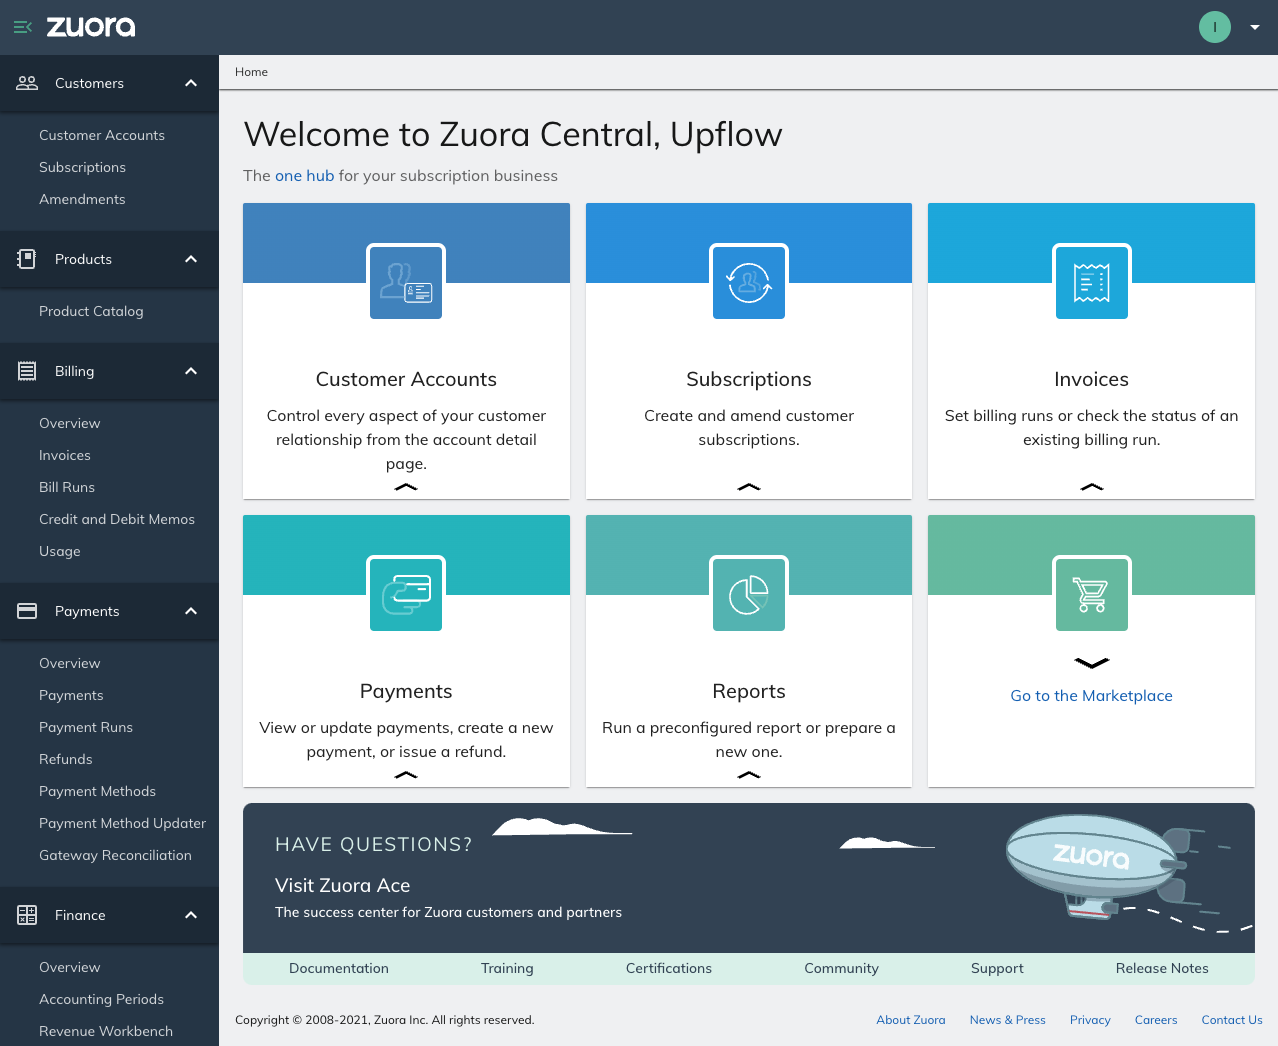The image size is (1278, 1046).
Task: Open Accounting Periods in the sidebar
Action: [x=101, y=999]
